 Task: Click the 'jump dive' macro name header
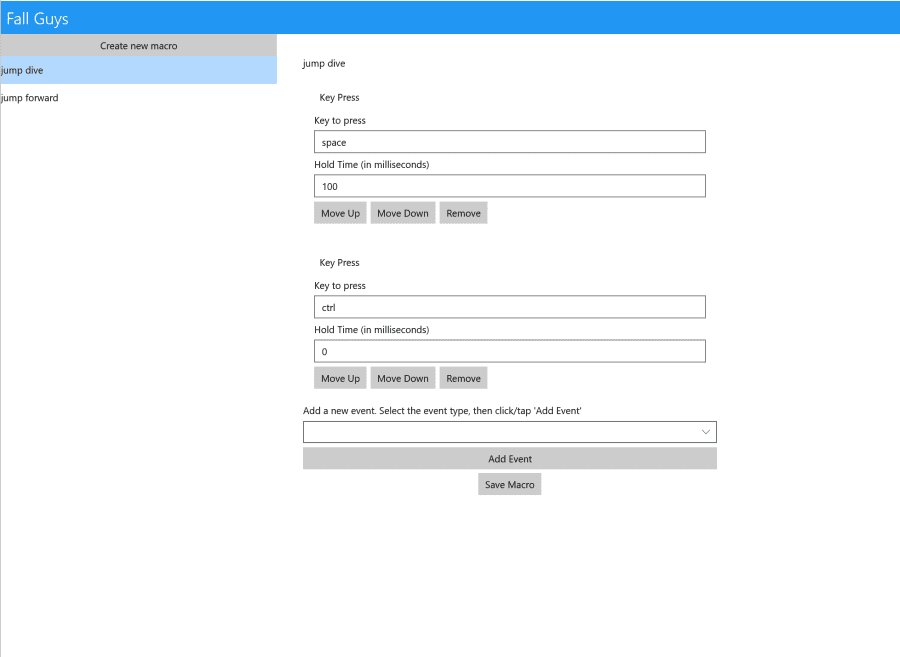pos(322,63)
